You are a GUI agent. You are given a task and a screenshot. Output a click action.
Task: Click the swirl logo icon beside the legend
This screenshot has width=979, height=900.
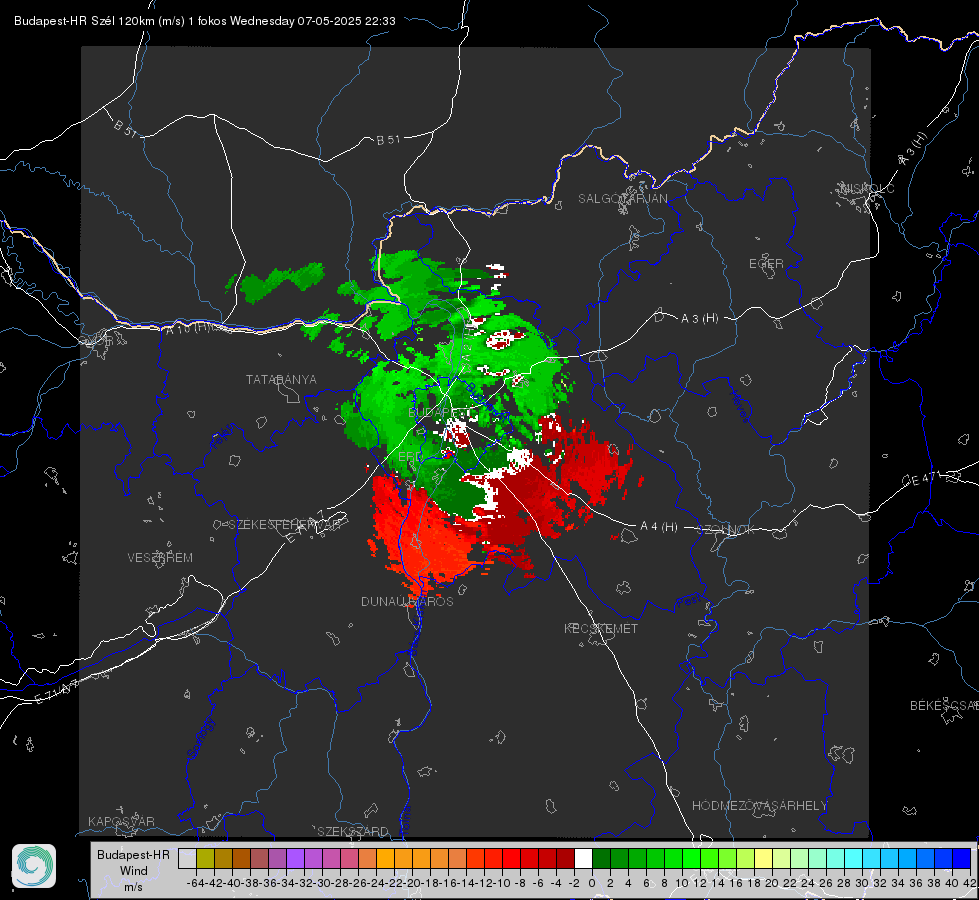[x=34, y=866]
